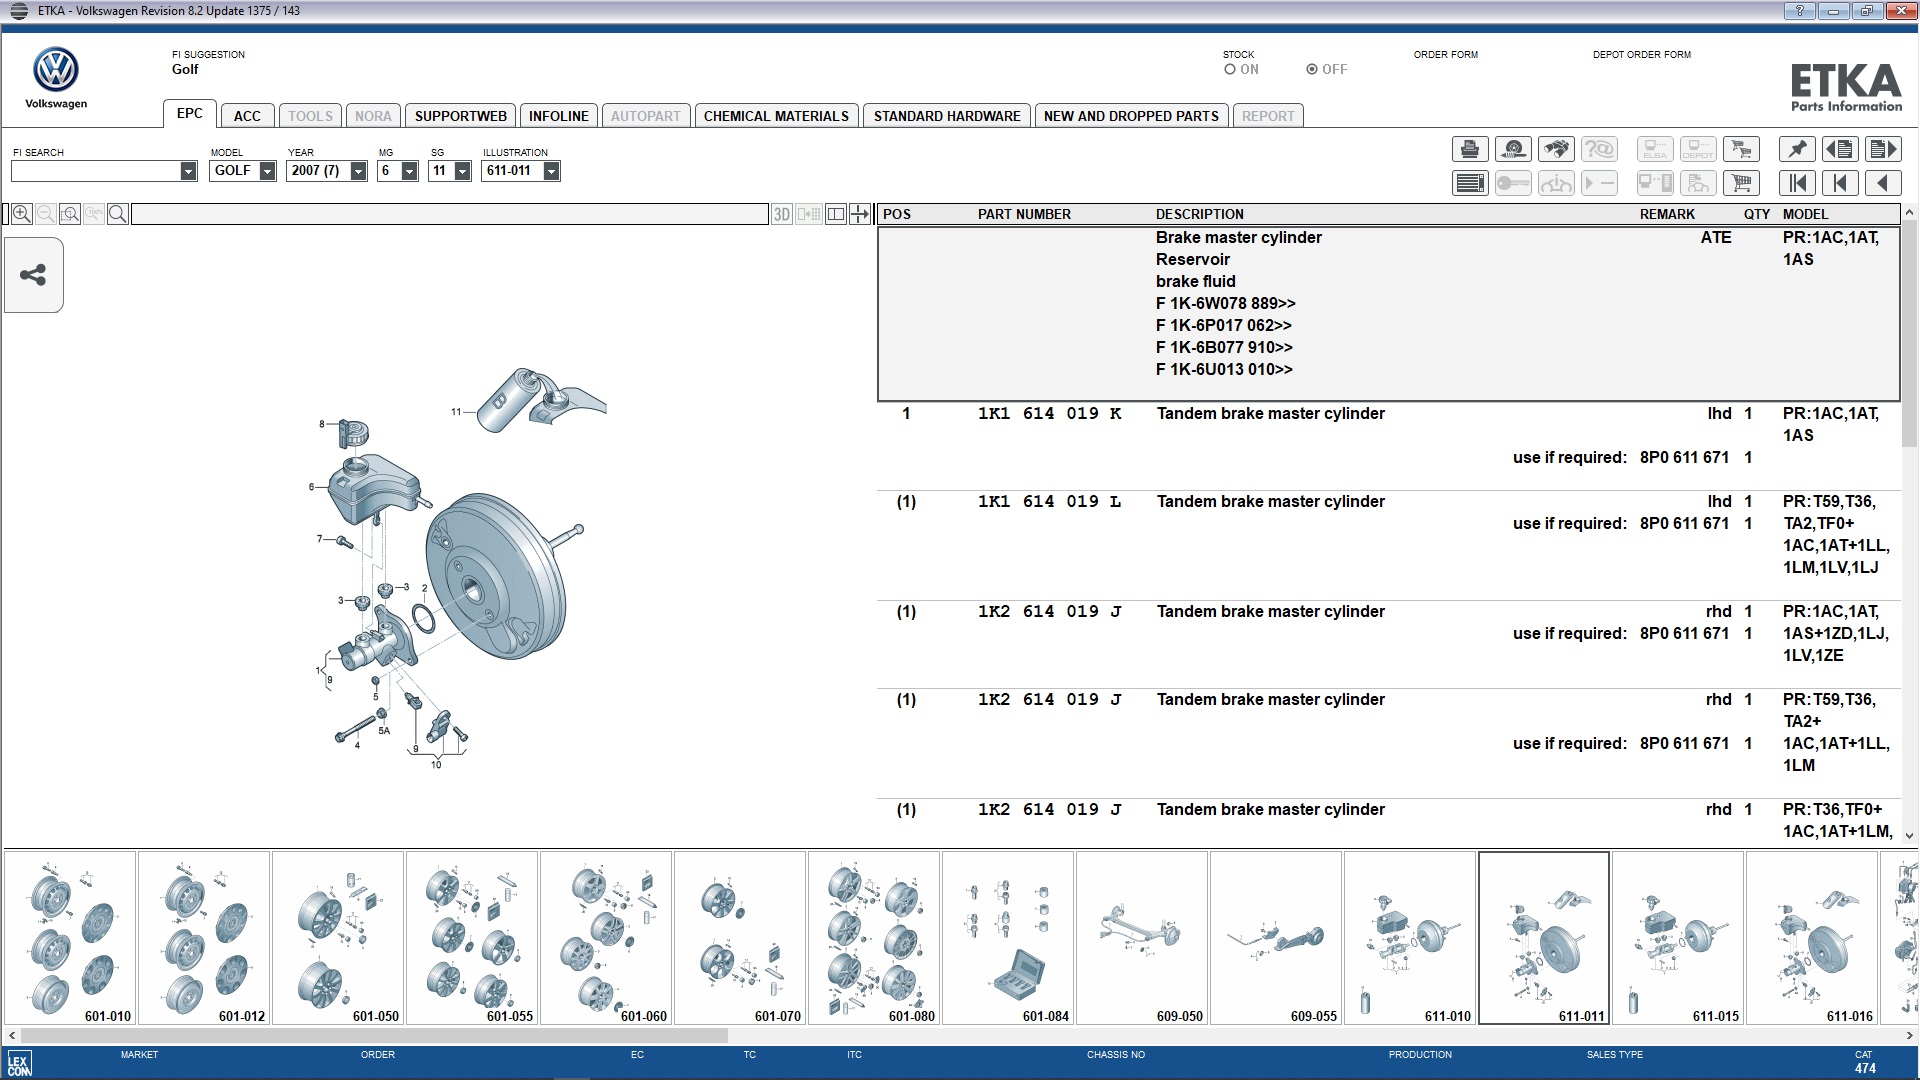Image resolution: width=1920 pixels, height=1080 pixels.
Task: Click the plain magnifier search icon
Action: click(118, 214)
